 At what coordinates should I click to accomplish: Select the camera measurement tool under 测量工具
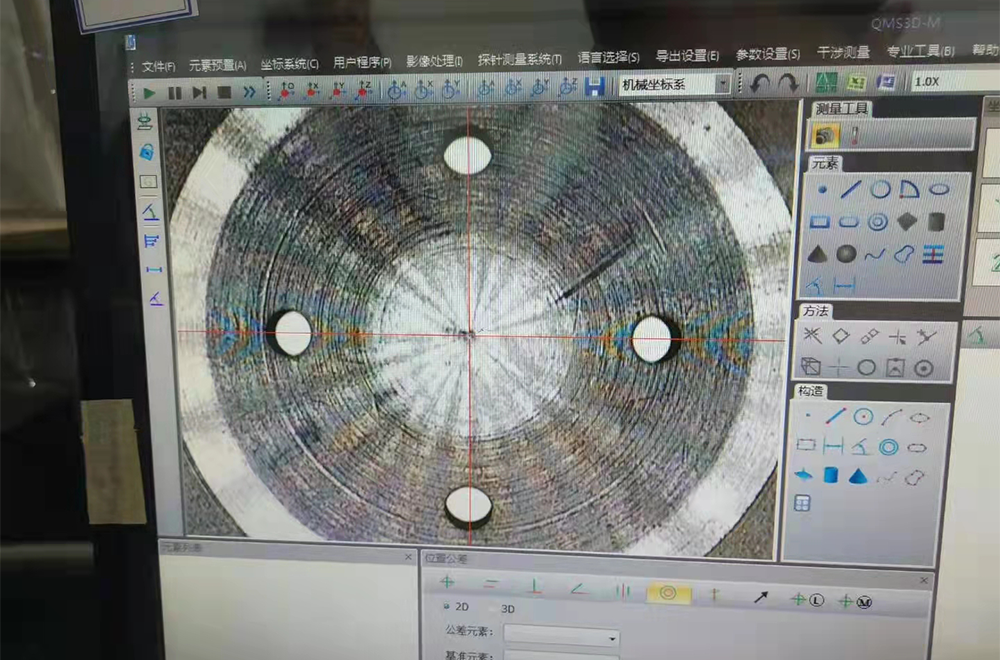826,135
